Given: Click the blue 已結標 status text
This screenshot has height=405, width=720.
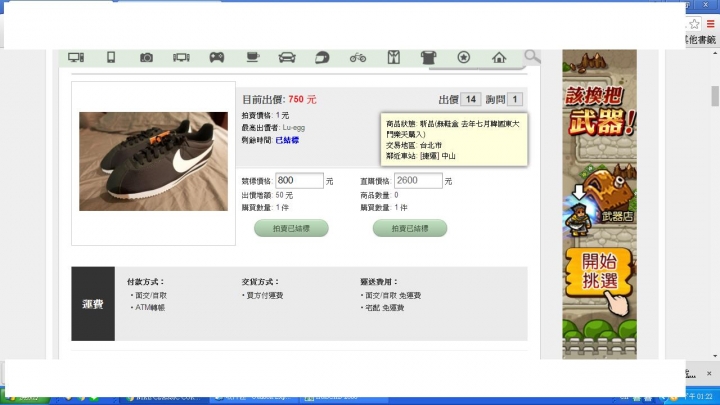Looking at the screenshot, I should 287,140.
